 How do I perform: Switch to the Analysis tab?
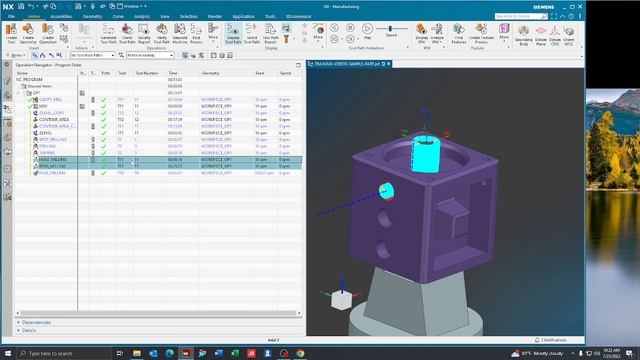(x=142, y=16)
